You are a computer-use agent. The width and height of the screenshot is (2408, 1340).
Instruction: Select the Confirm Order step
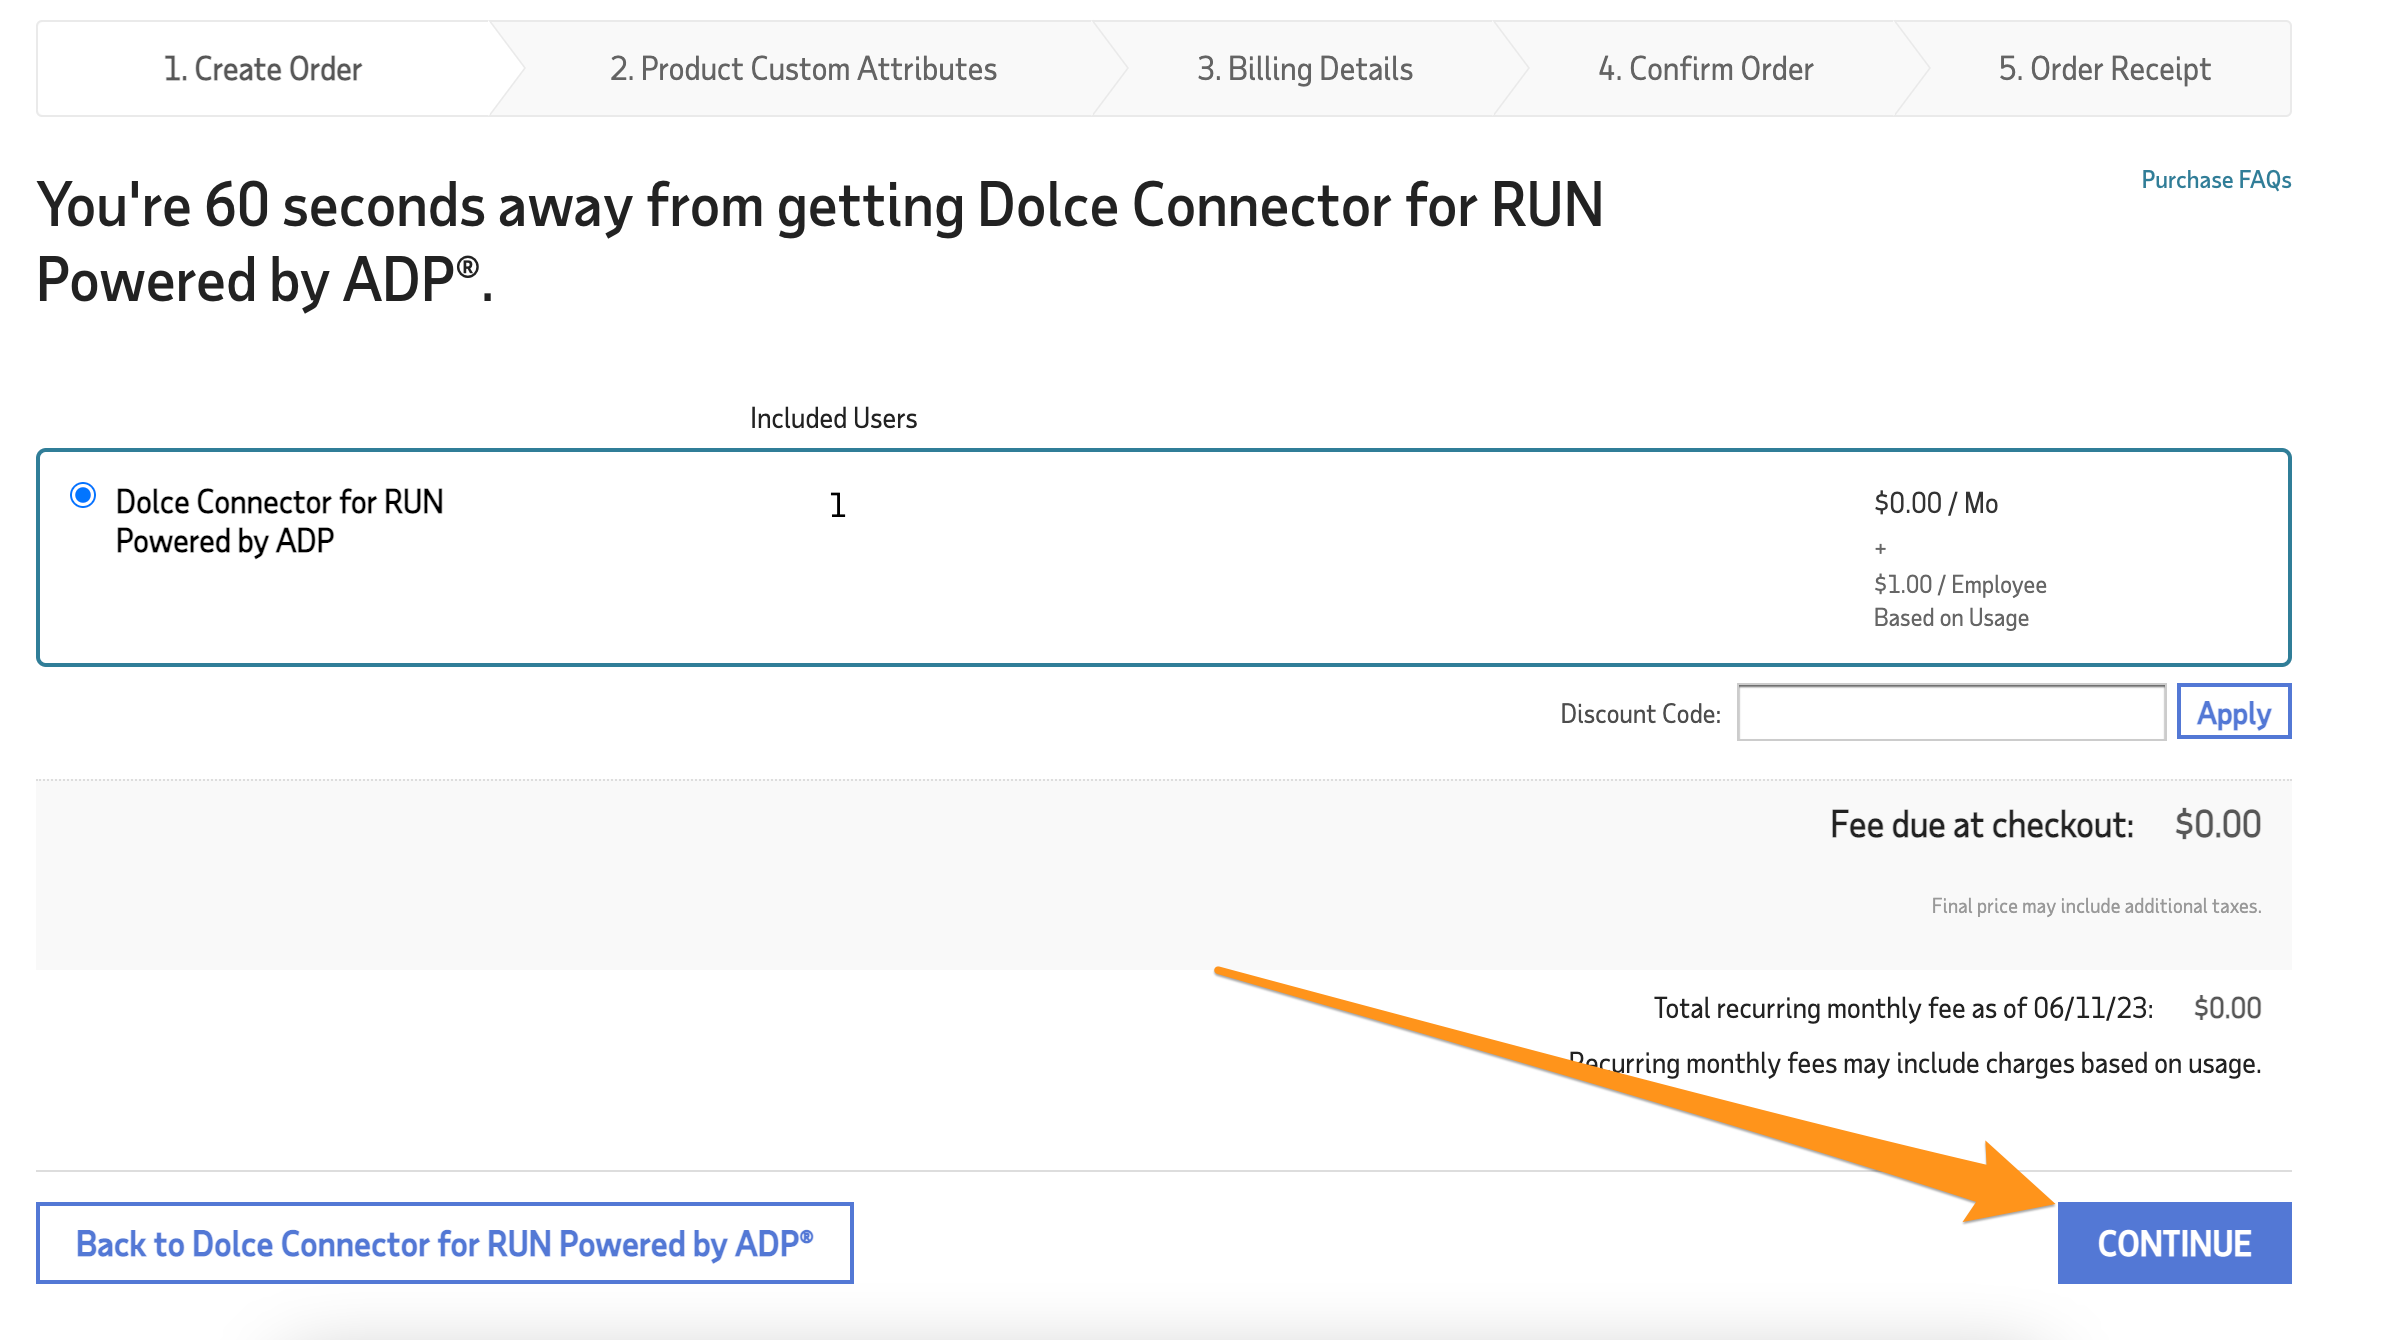pos(1705,69)
